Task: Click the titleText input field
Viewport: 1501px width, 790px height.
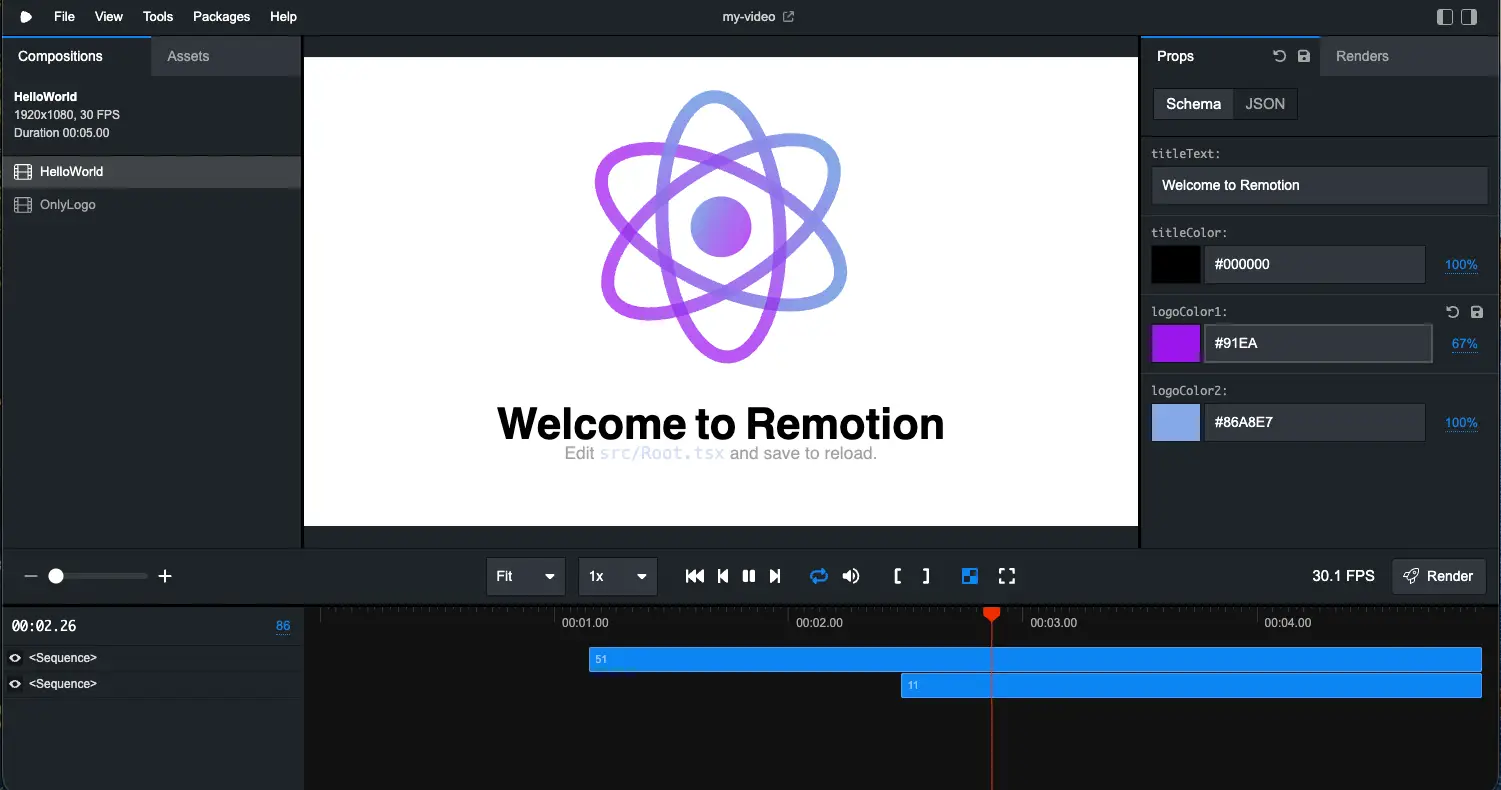Action: tap(1320, 185)
